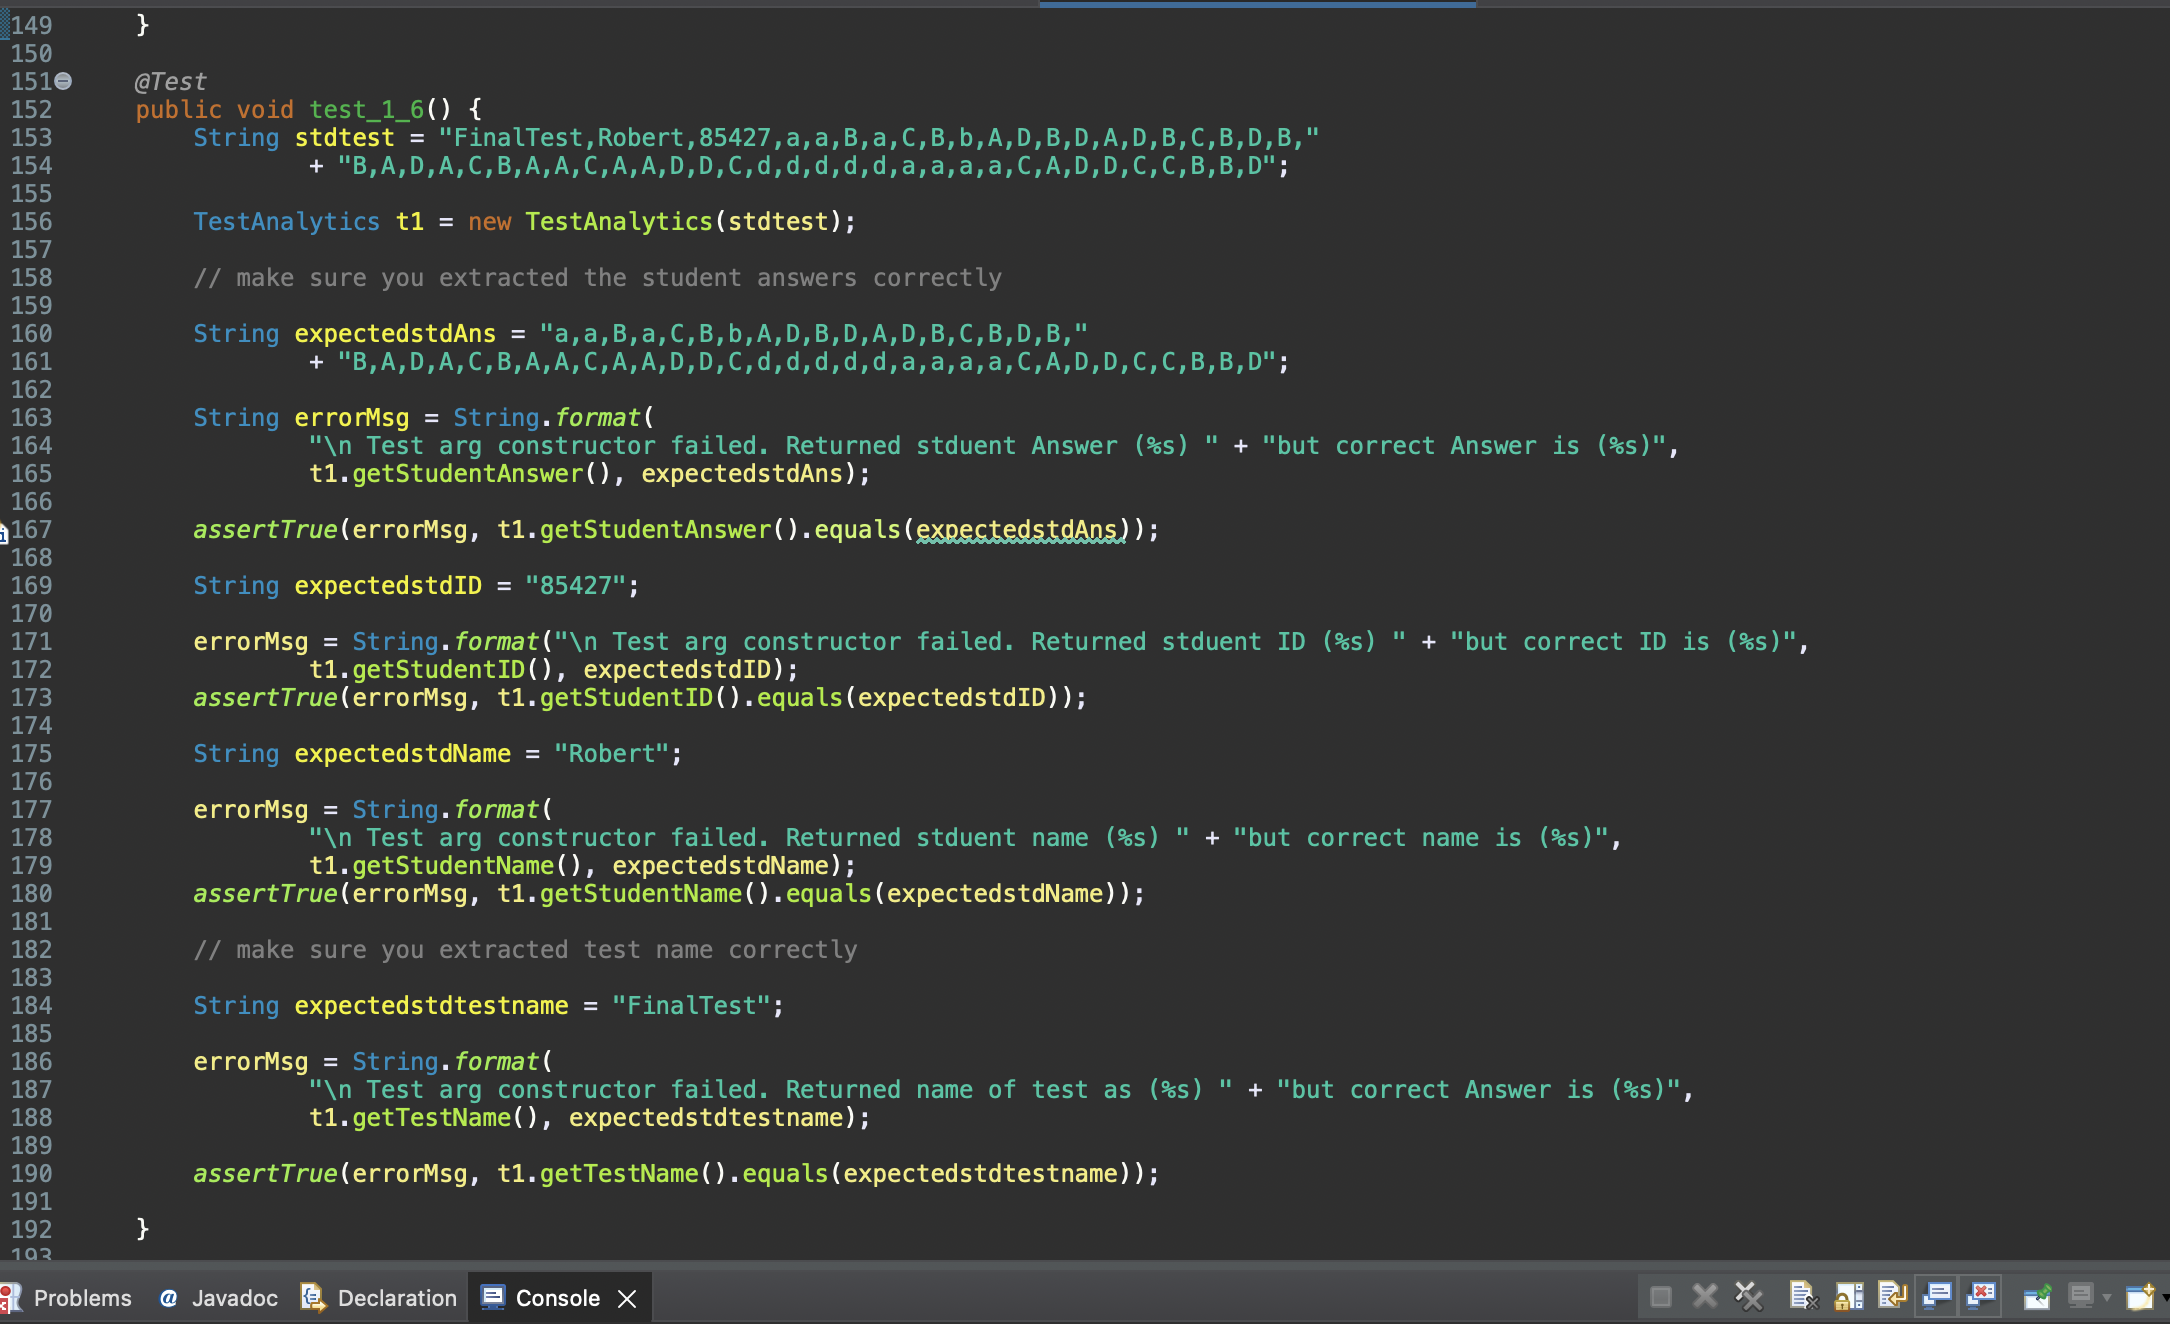Click the Terminate process icon in Console toolbar
The height and width of the screenshot is (1324, 2170).
[1660, 1295]
